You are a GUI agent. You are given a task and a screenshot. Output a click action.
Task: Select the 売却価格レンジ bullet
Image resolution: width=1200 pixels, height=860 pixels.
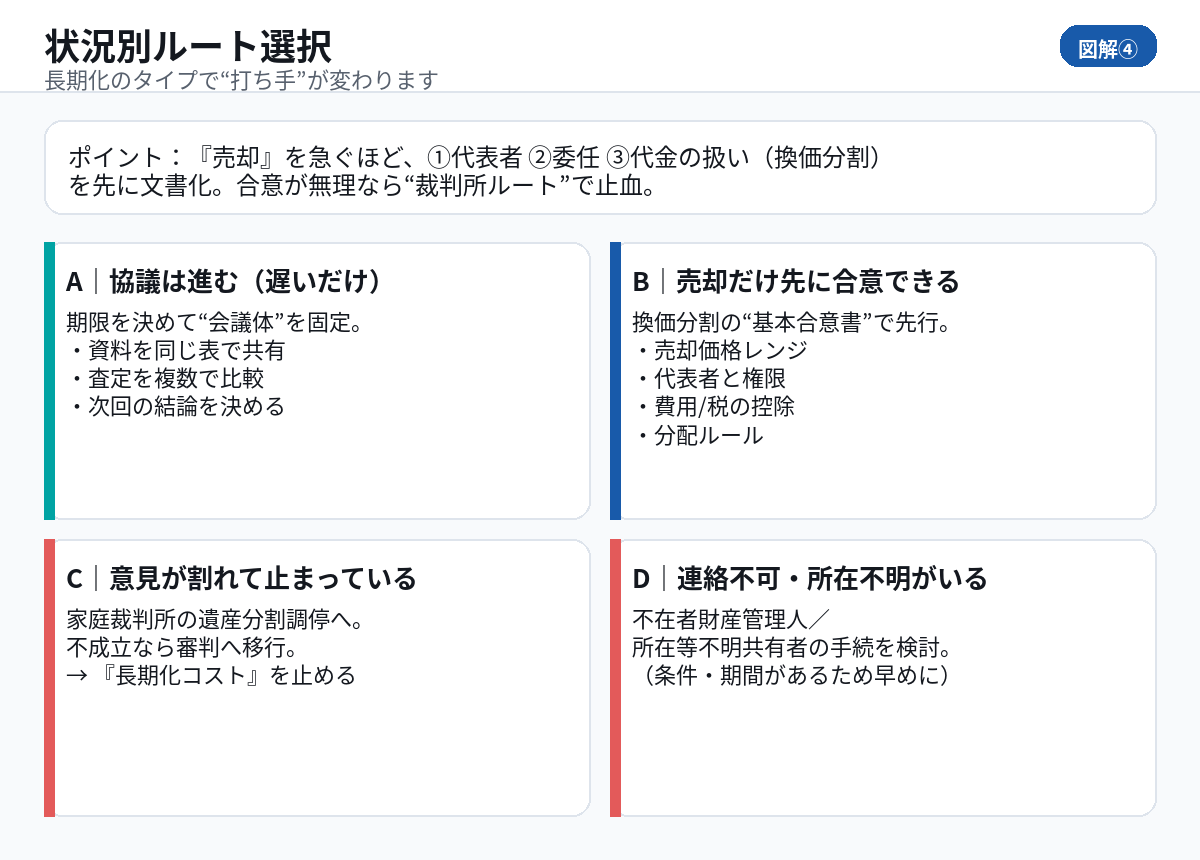[721, 351]
